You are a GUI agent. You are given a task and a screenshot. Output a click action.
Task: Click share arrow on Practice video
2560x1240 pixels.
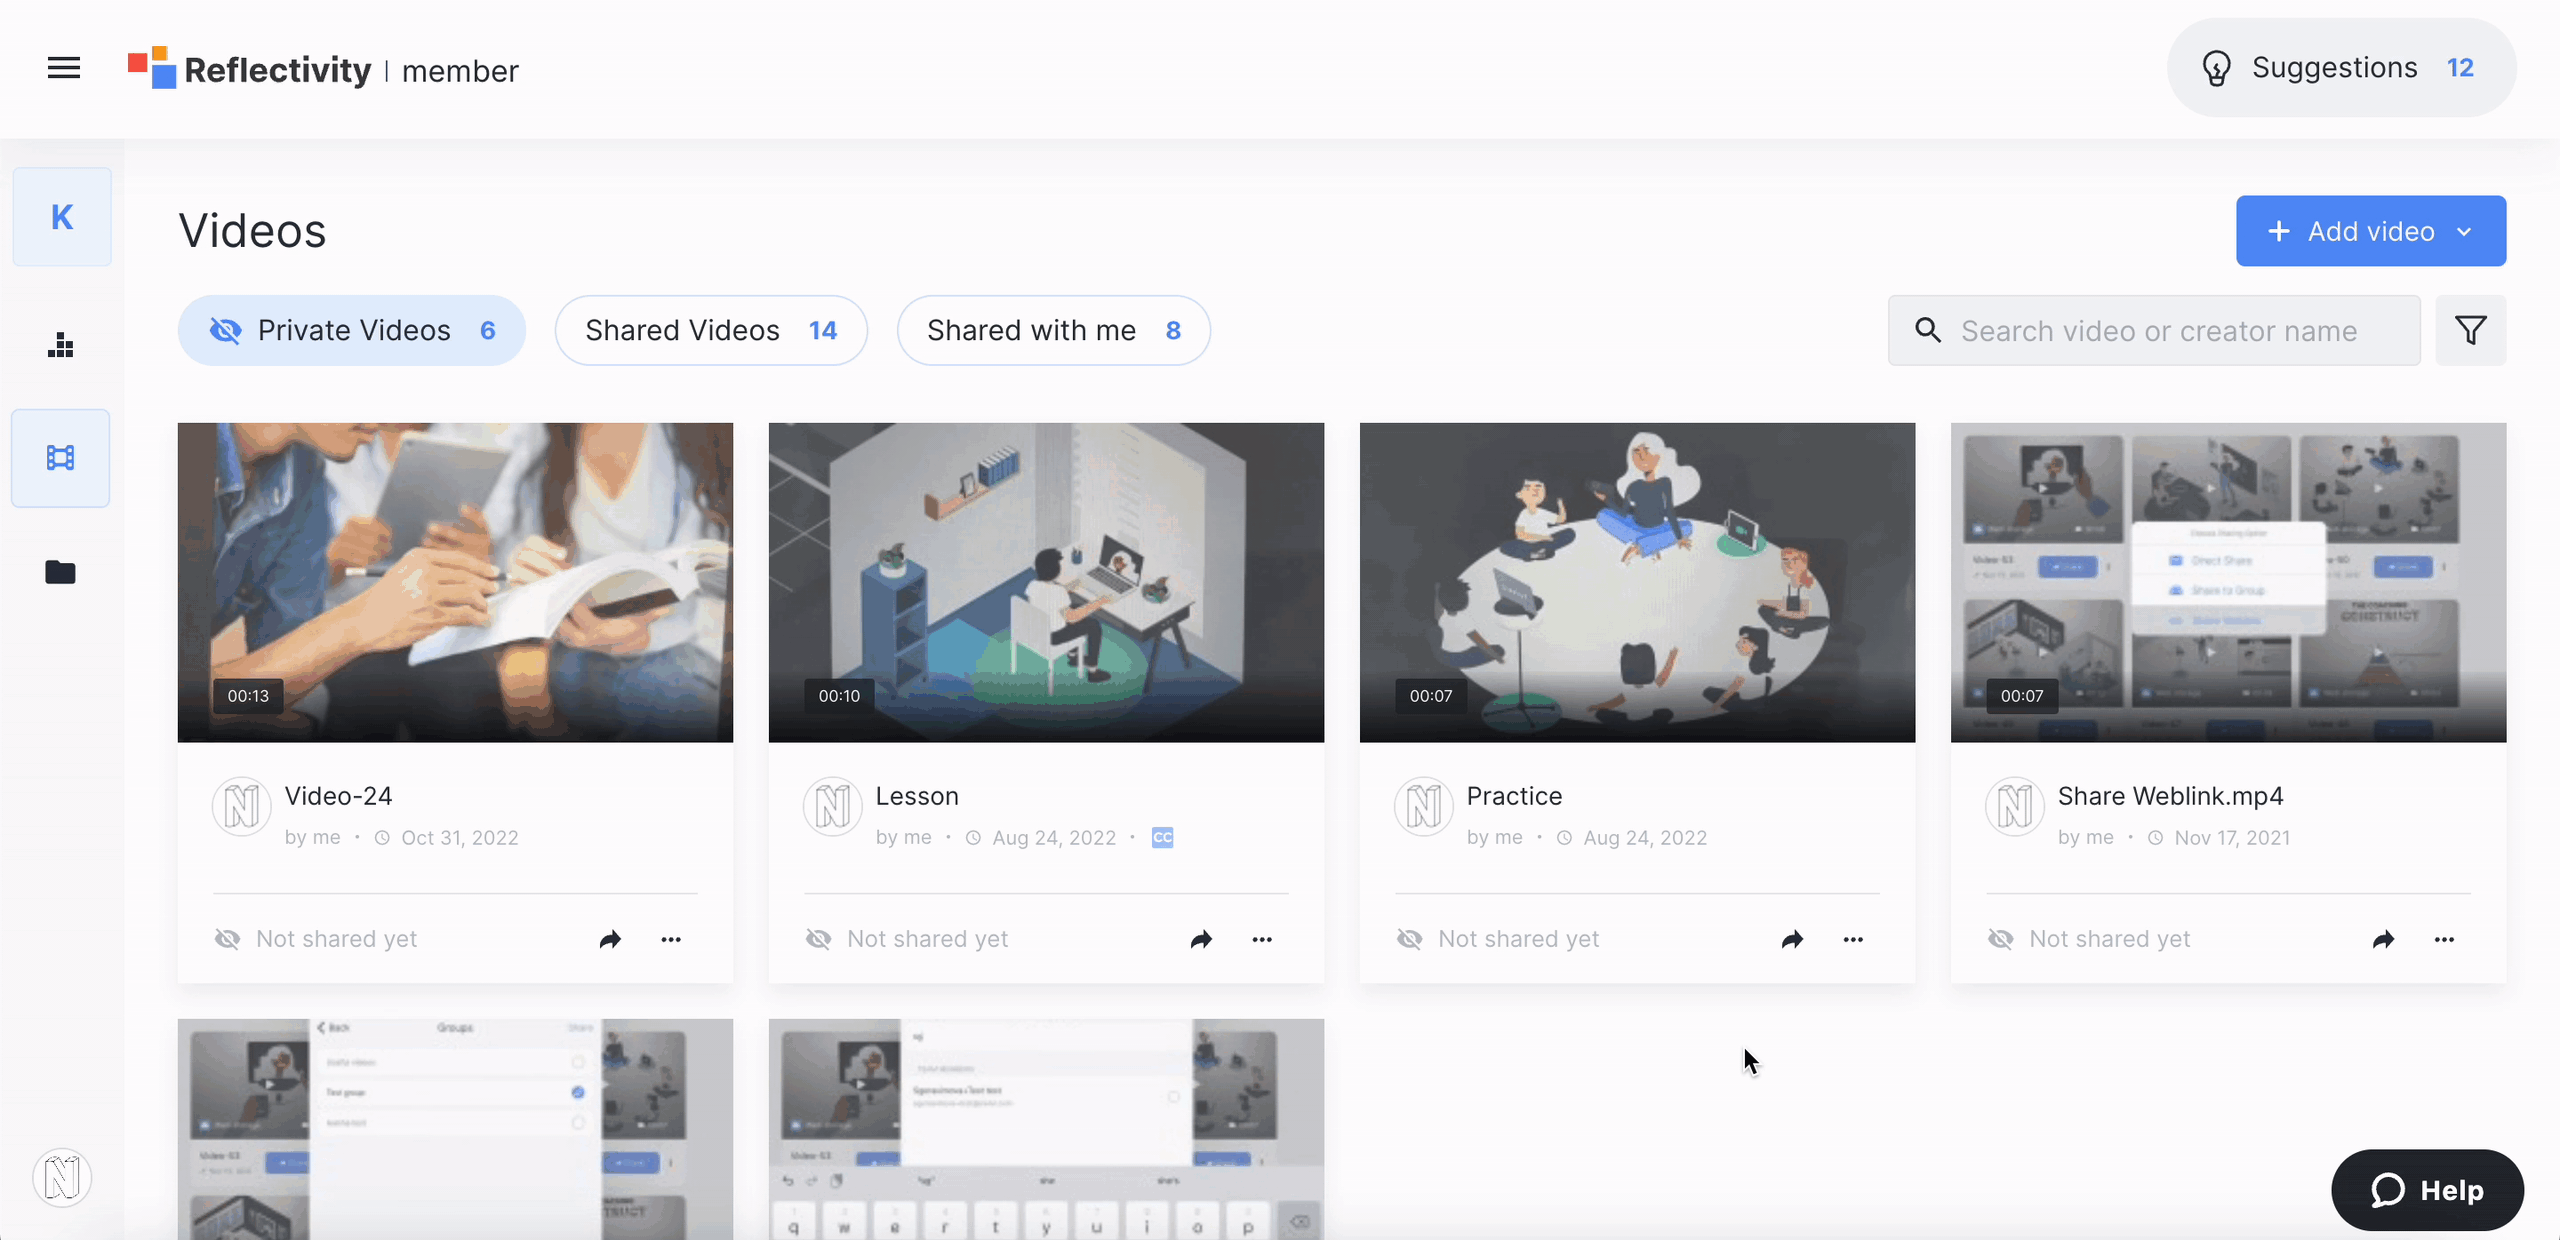1792,939
